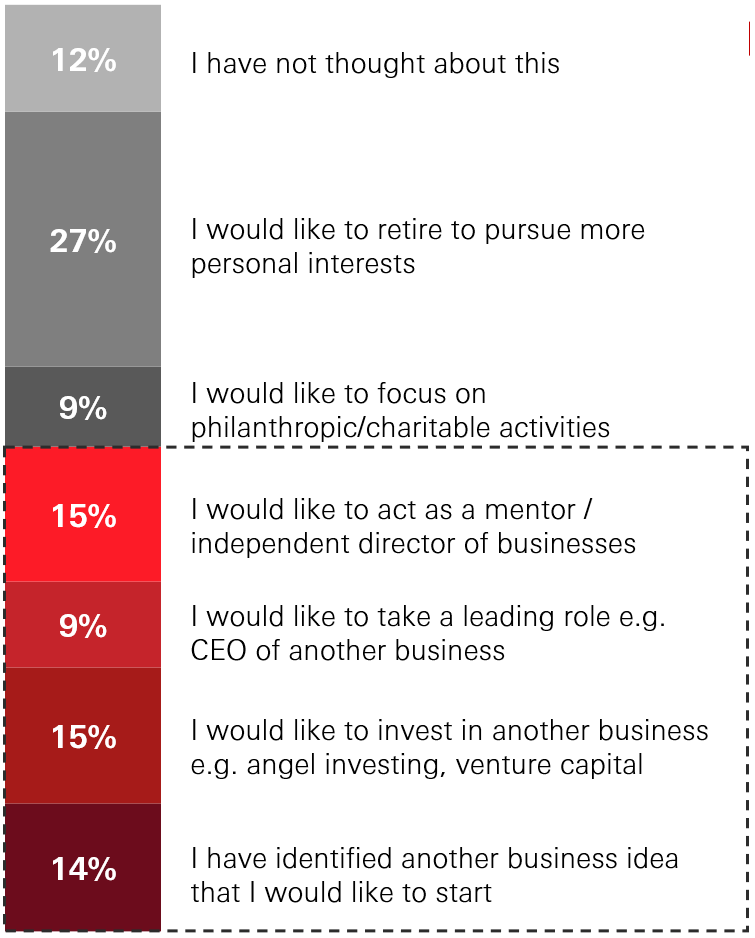755x938 pixels.
Task: Click the "14%" percentage text
Action: pos(83,869)
